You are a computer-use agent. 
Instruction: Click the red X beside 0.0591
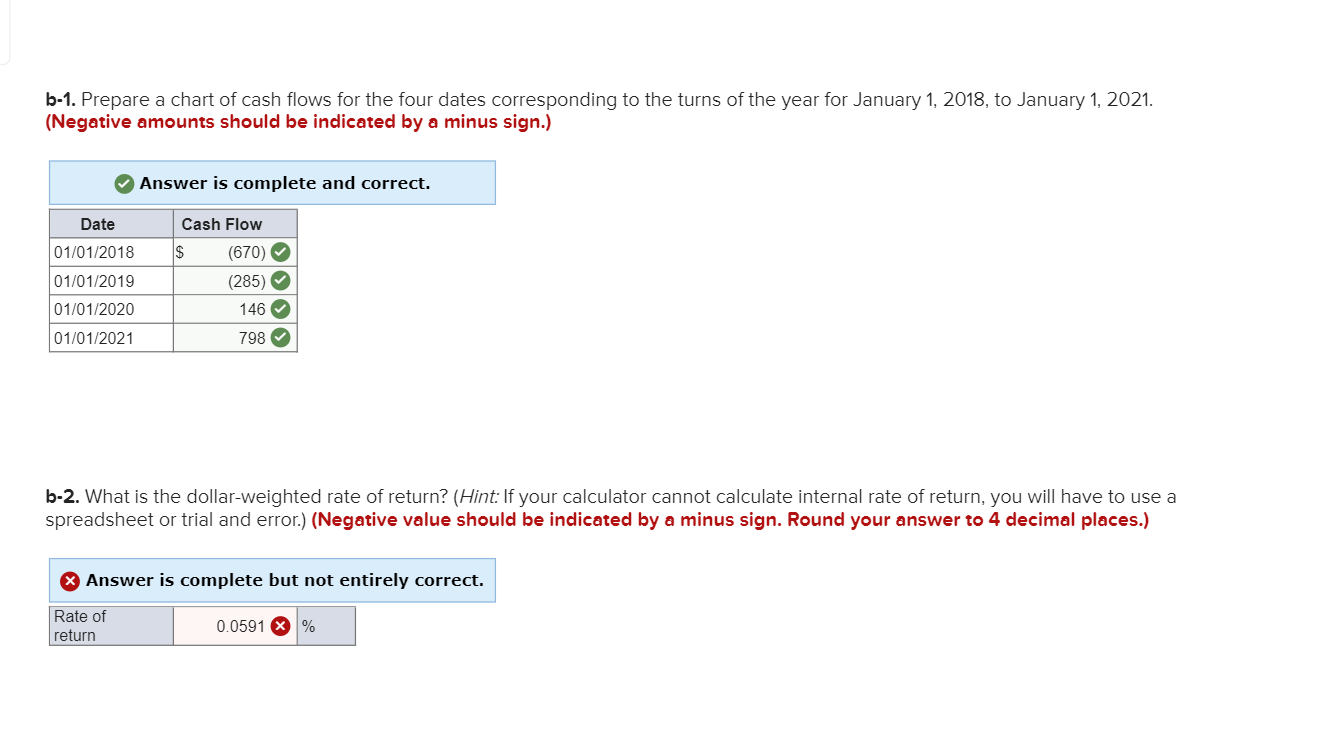(x=282, y=626)
